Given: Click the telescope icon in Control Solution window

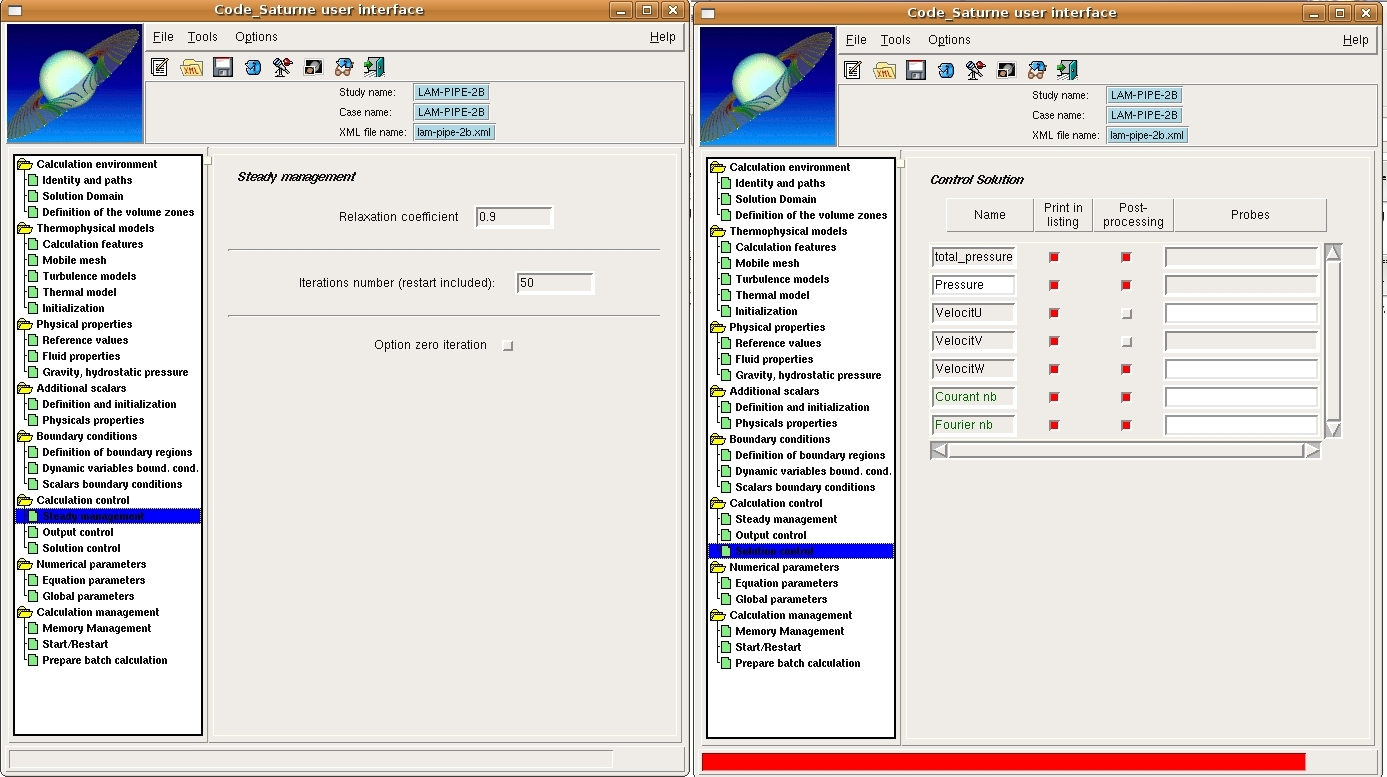Looking at the screenshot, I should pos(976,70).
